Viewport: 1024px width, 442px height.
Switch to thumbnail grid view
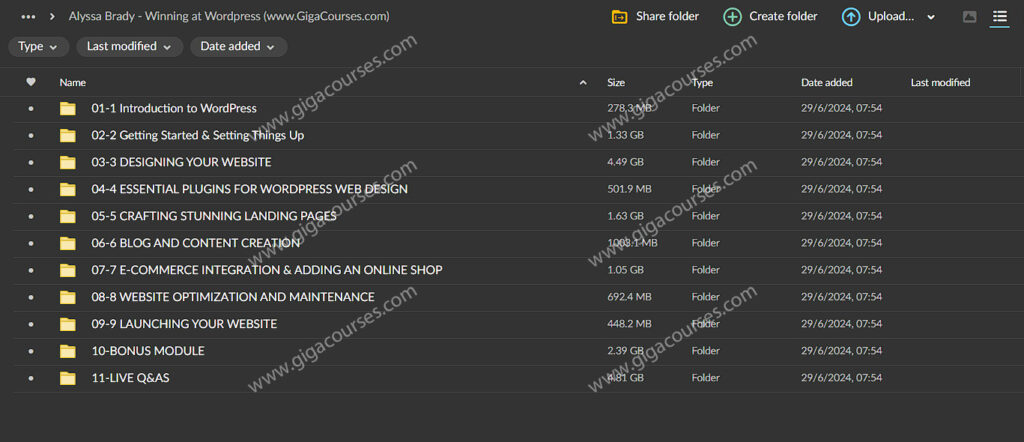click(969, 17)
